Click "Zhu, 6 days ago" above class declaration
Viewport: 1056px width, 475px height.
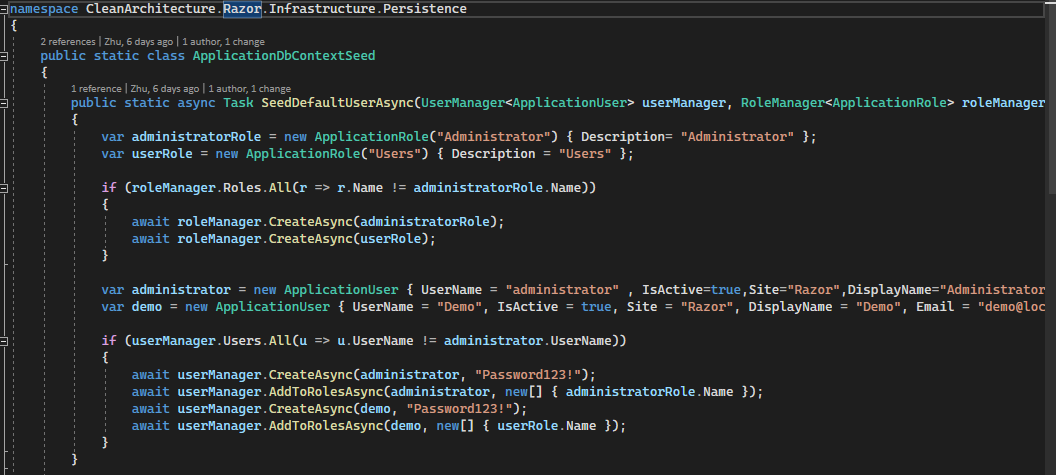(x=137, y=42)
